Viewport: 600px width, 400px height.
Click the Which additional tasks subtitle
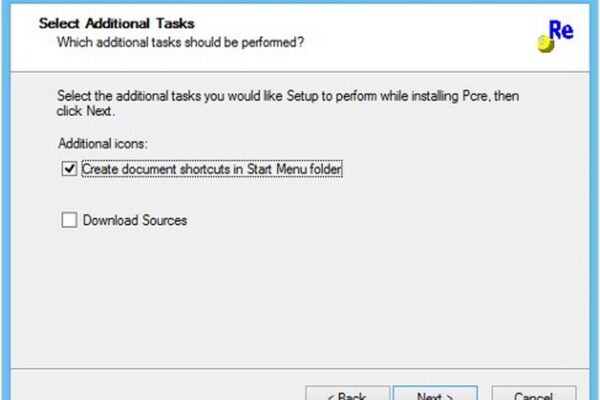click(180, 42)
